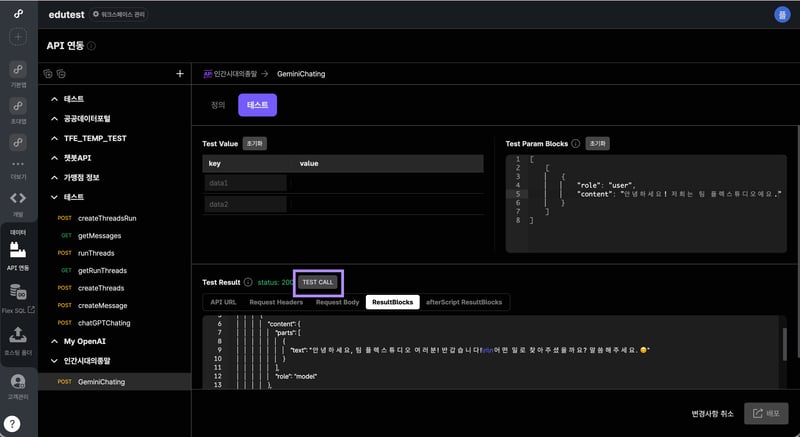This screenshot has height=437, width=800.
Task: Open Flex SQL database icon
Action: tap(18, 292)
